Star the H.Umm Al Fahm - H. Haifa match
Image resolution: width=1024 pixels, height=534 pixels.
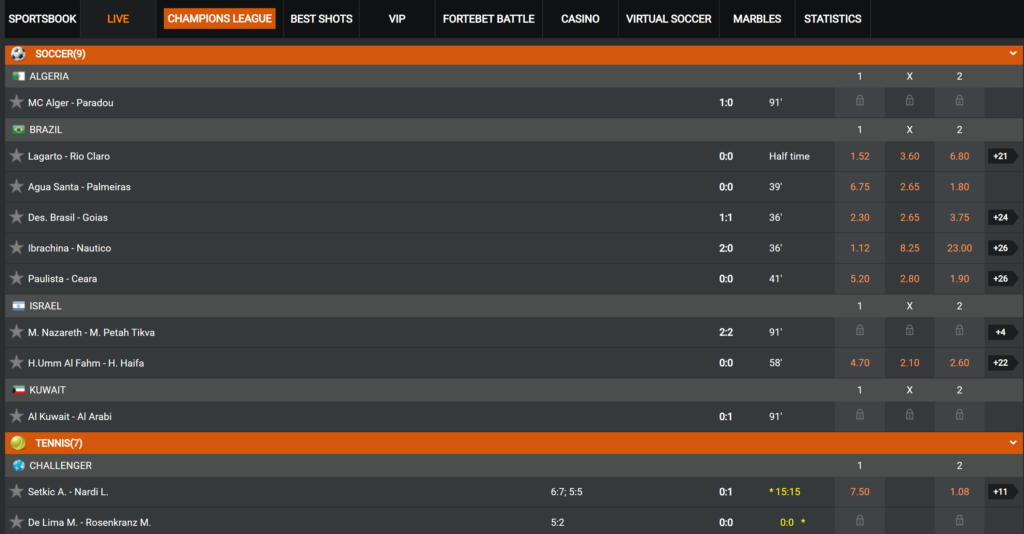coord(16,363)
